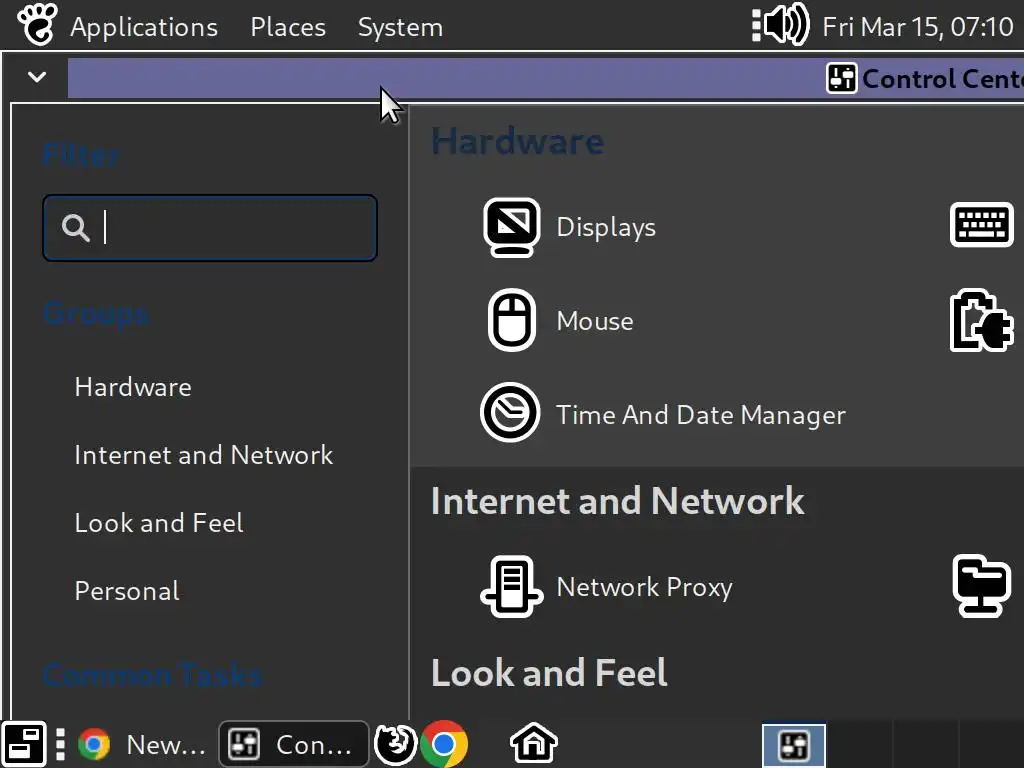The height and width of the screenshot is (768, 1024).
Task: Click the network folder icon
Action: pyautogui.click(x=981, y=587)
